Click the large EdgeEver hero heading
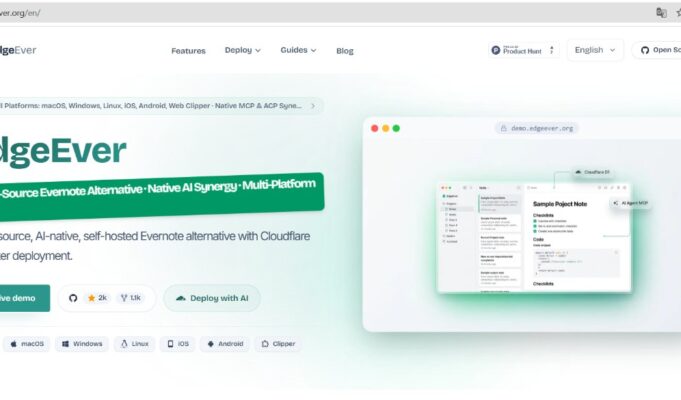The image size is (681, 400). click(x=63, y=151)
